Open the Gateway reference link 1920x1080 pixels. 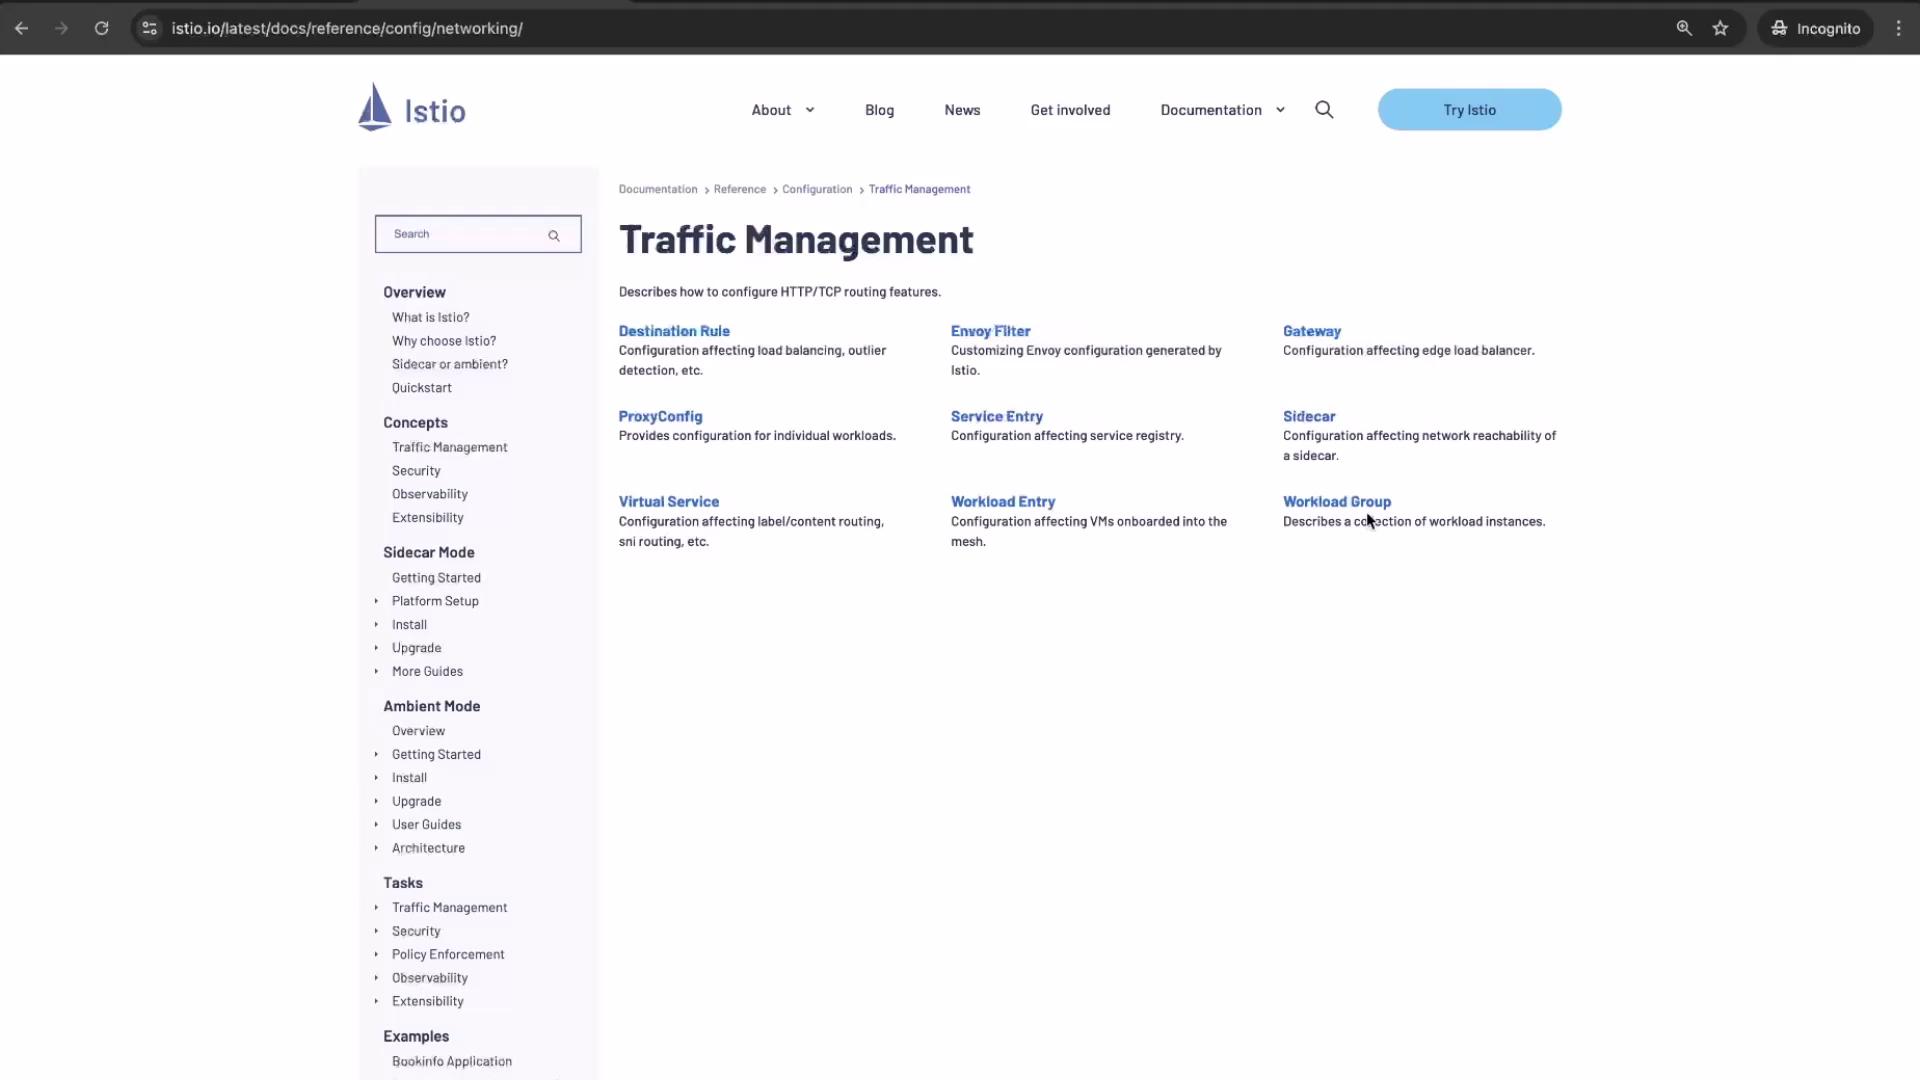coord(1312,331)
